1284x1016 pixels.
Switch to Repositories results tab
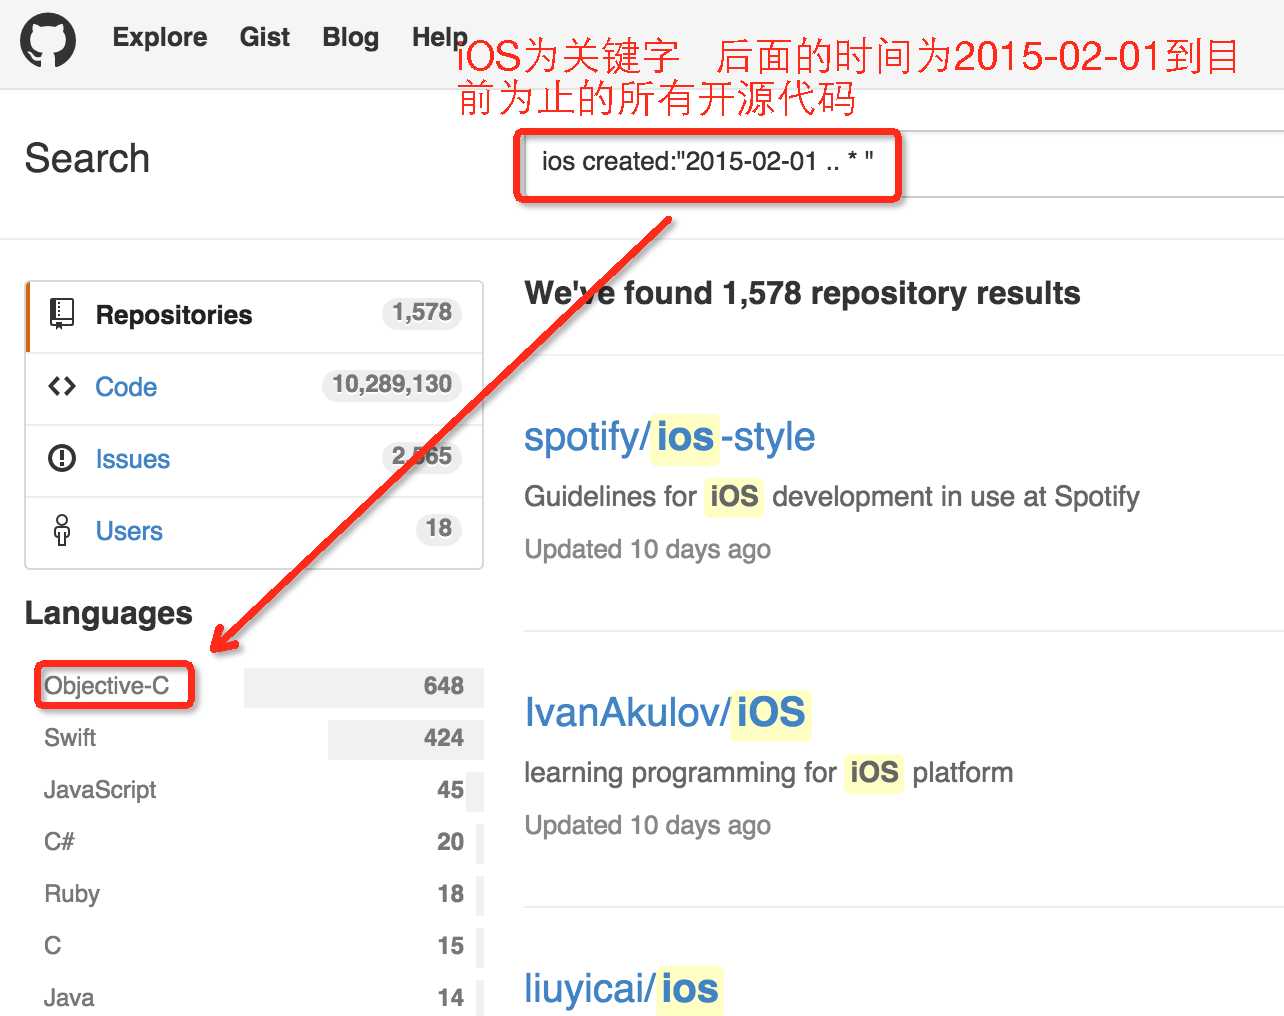coord(254,316)
